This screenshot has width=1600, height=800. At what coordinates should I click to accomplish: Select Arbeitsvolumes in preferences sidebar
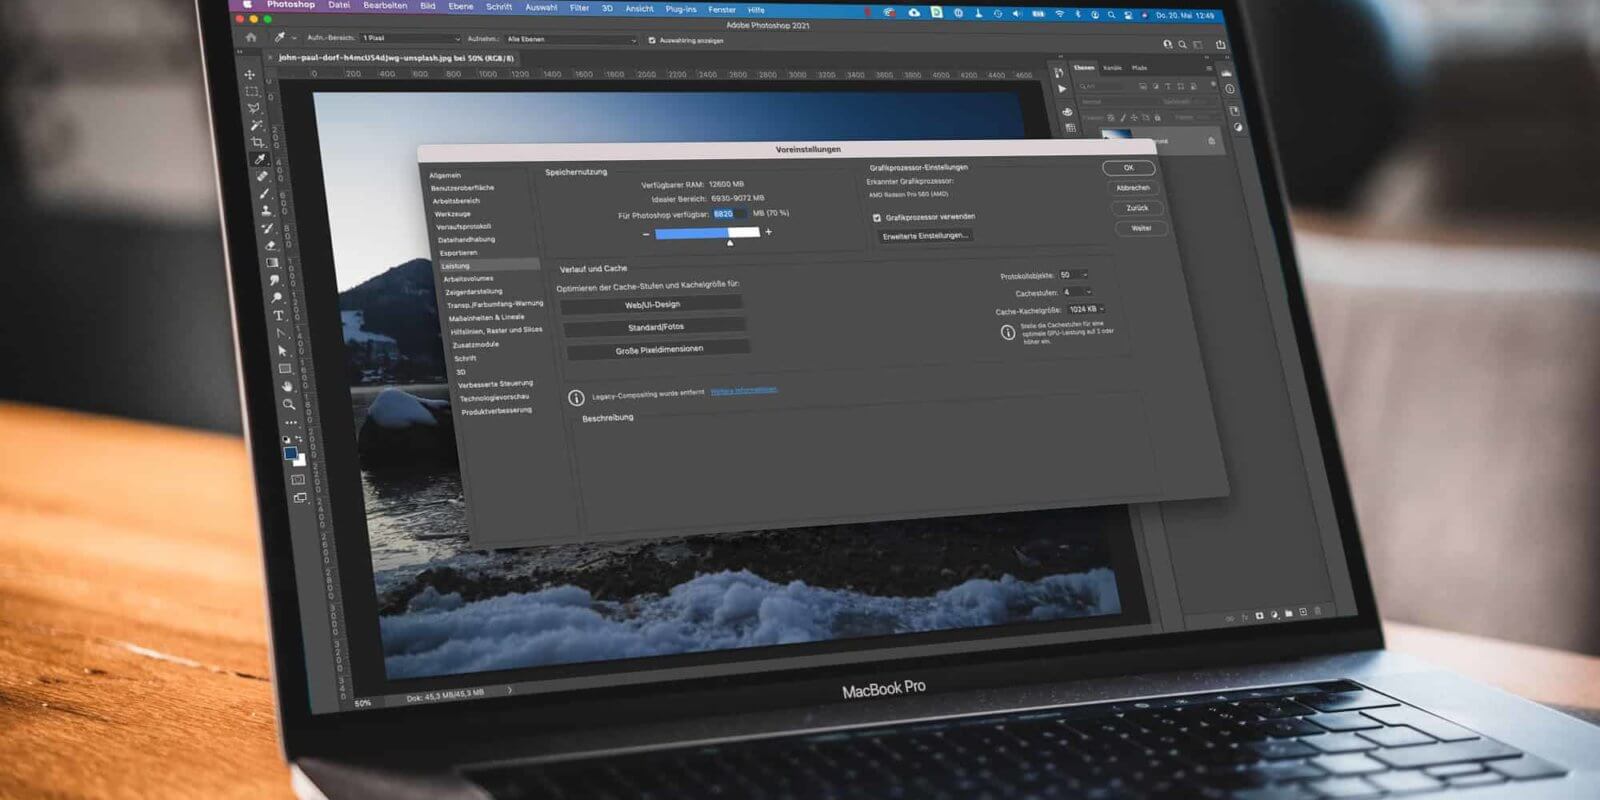[469, 279]
